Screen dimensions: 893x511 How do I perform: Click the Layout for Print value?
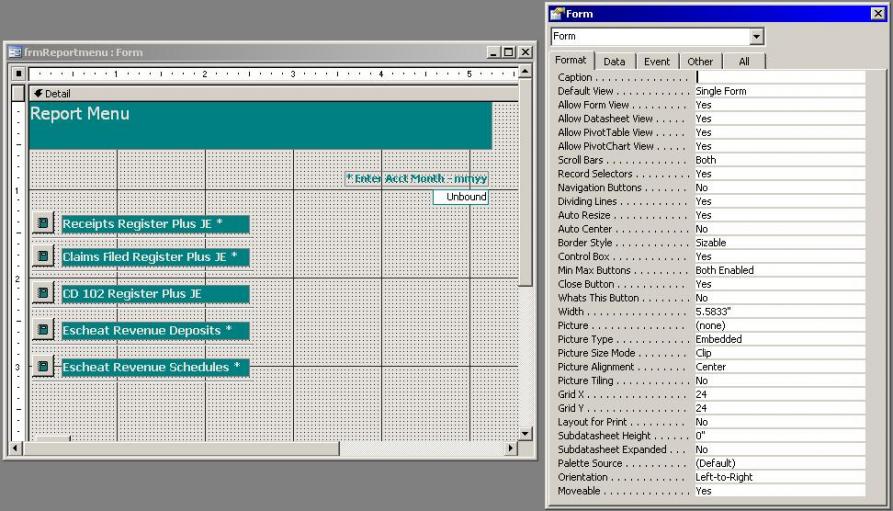780,422
